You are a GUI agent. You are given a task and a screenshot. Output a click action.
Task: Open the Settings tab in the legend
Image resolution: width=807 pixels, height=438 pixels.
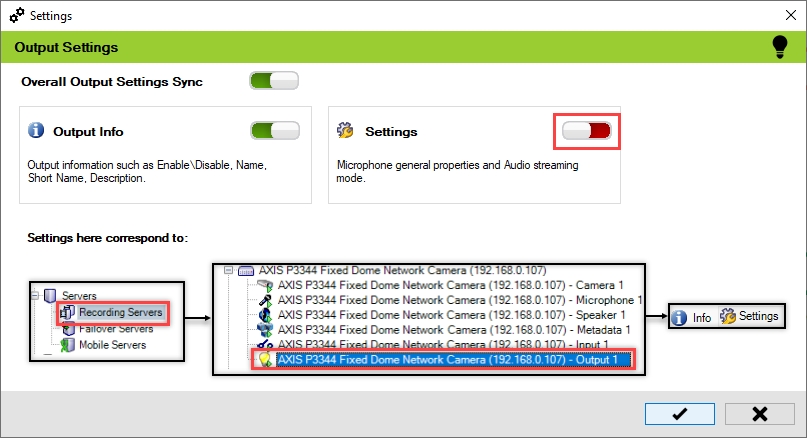click(x=748, y=317)
